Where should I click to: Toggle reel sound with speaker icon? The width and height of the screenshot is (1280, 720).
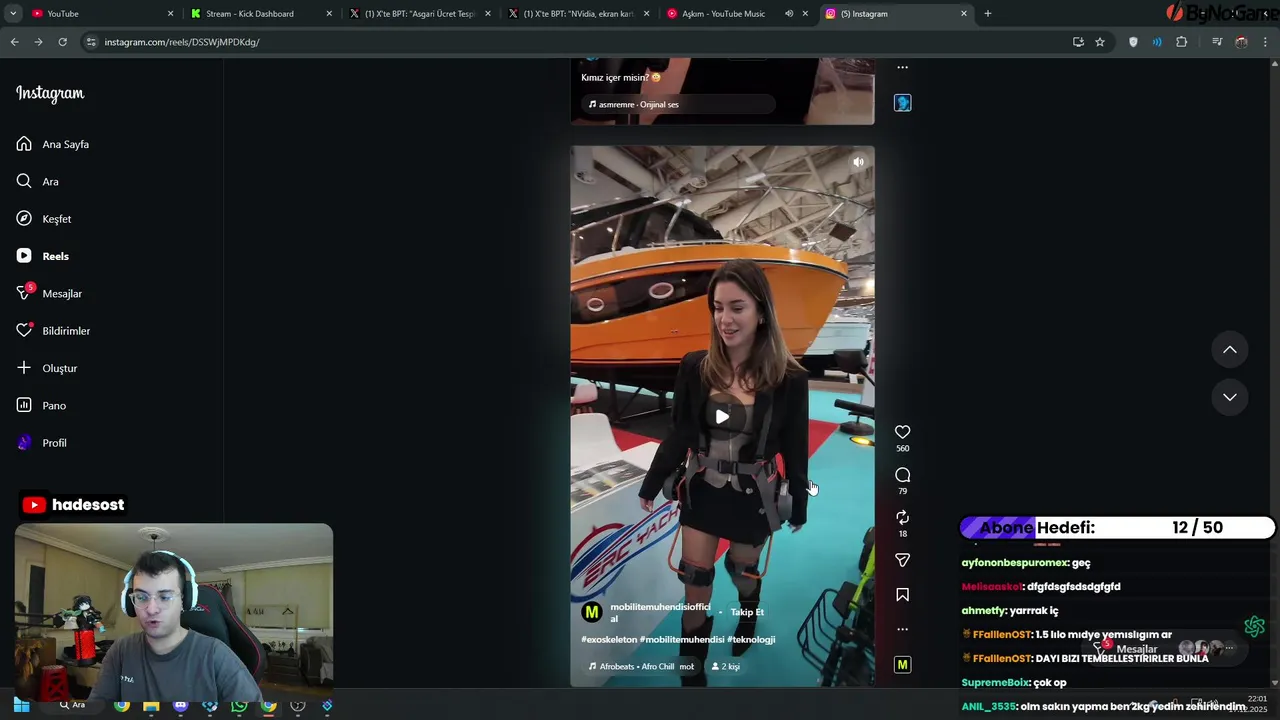pos(858,161)
